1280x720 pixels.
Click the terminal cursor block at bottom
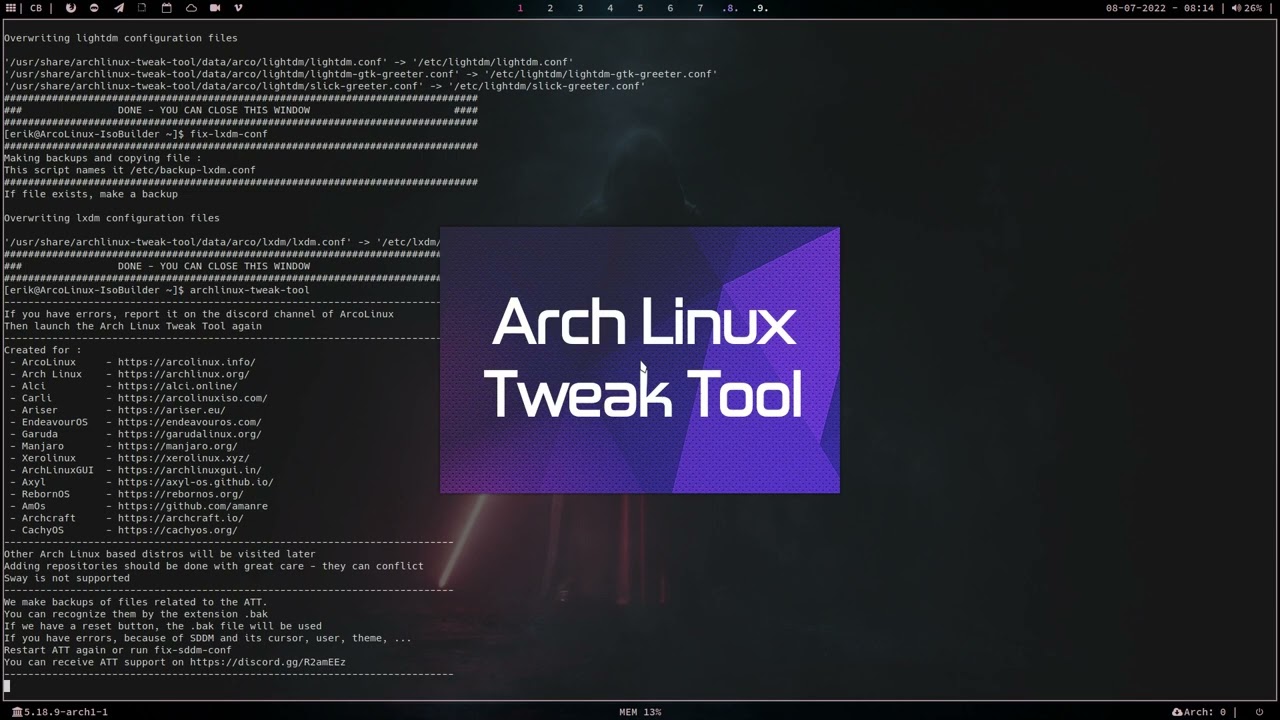coord(7,686)
